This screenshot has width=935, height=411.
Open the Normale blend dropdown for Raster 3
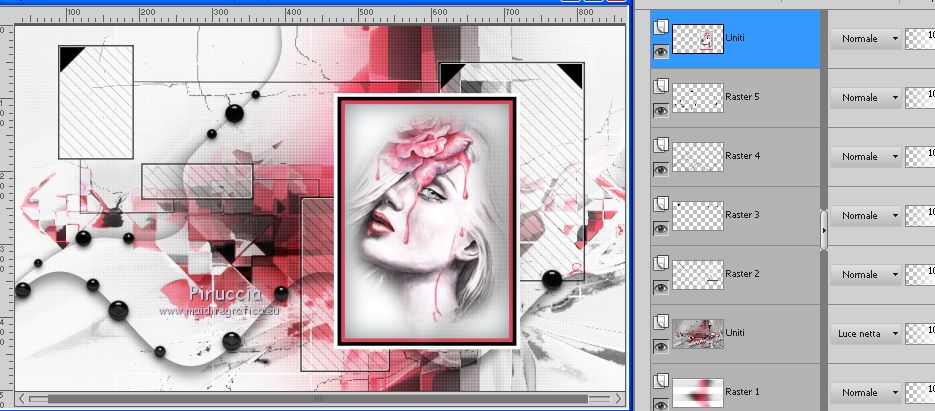coord(865,216)
